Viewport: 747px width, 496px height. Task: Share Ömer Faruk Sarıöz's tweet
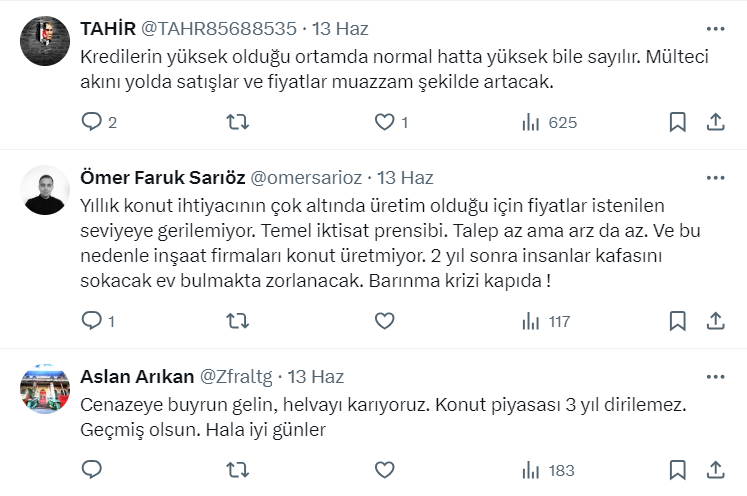(x=715, y=321)
